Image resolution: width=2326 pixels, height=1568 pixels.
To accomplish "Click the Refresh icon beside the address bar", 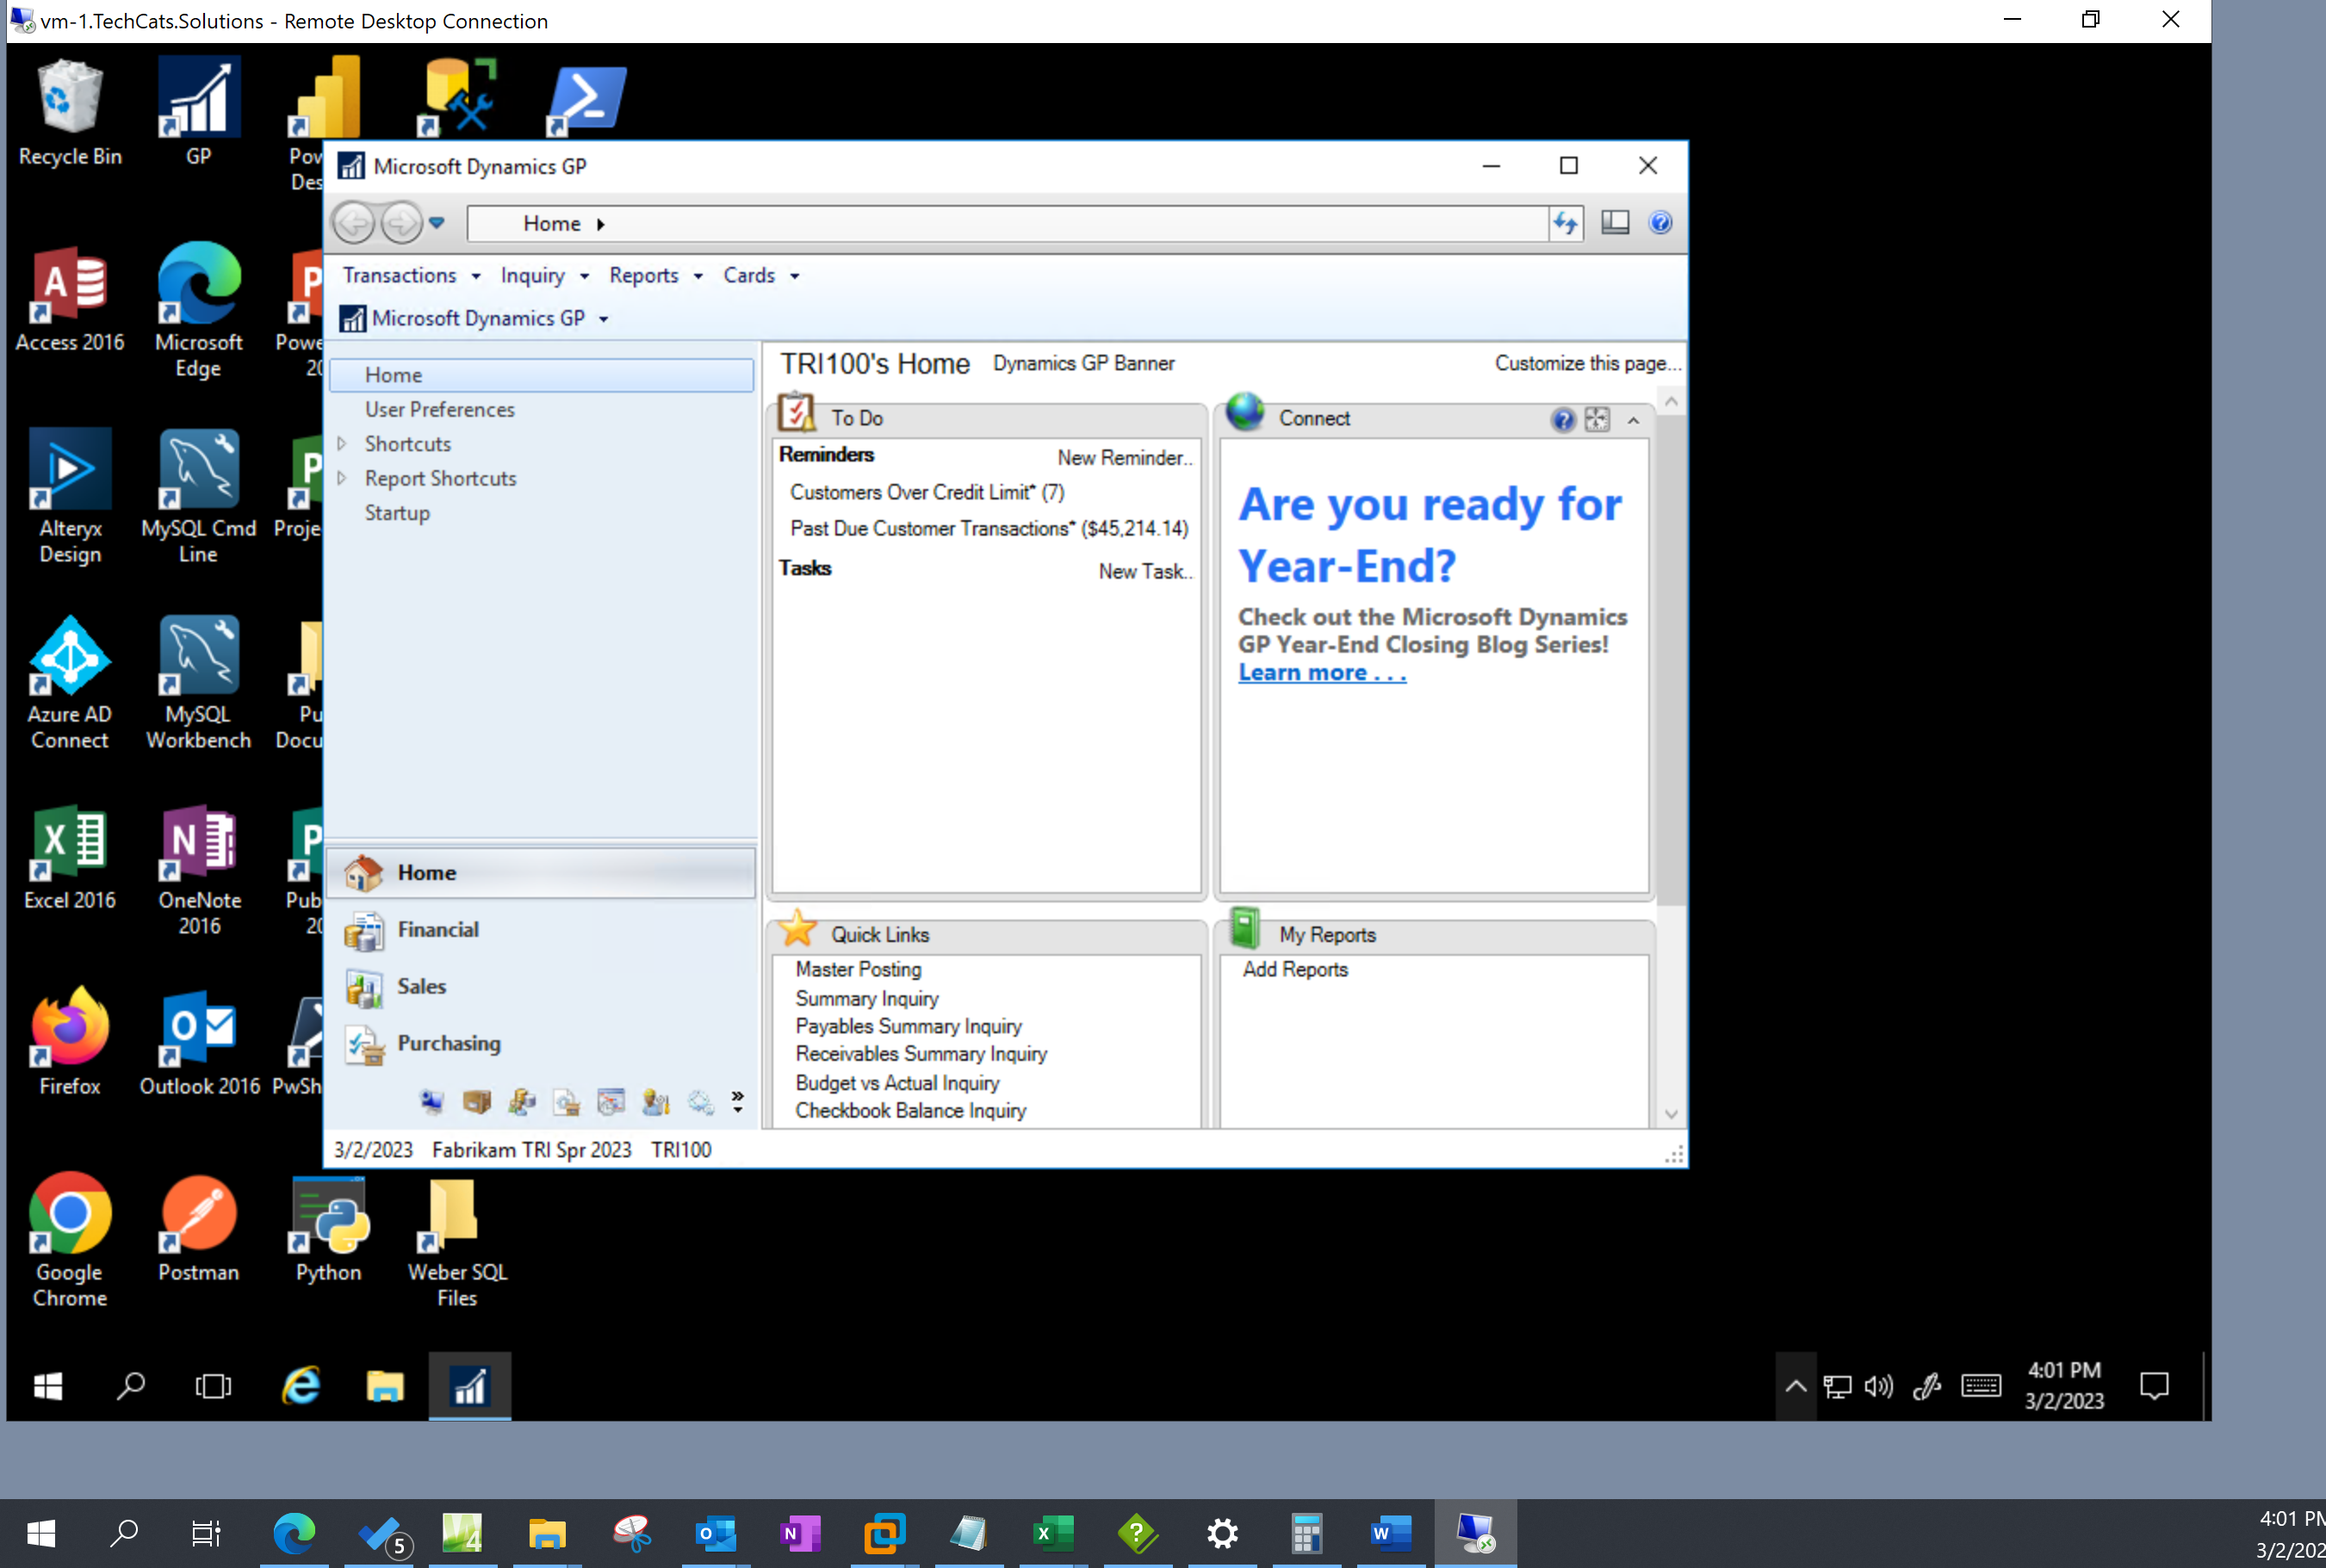I will [x=1566, y=223].
